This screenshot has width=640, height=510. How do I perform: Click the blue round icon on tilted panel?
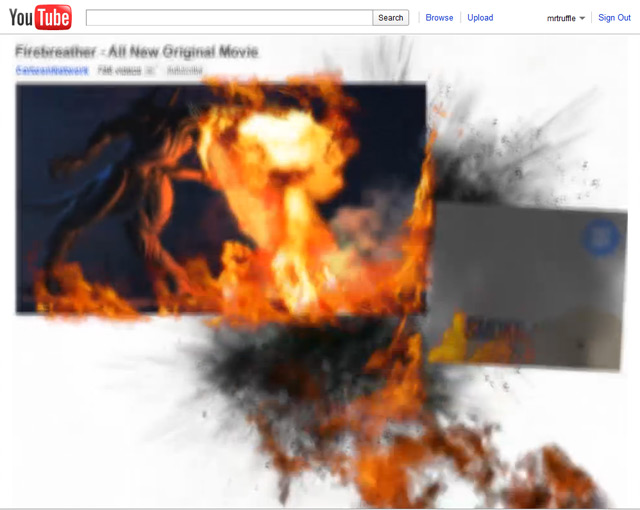click(600, 237)
